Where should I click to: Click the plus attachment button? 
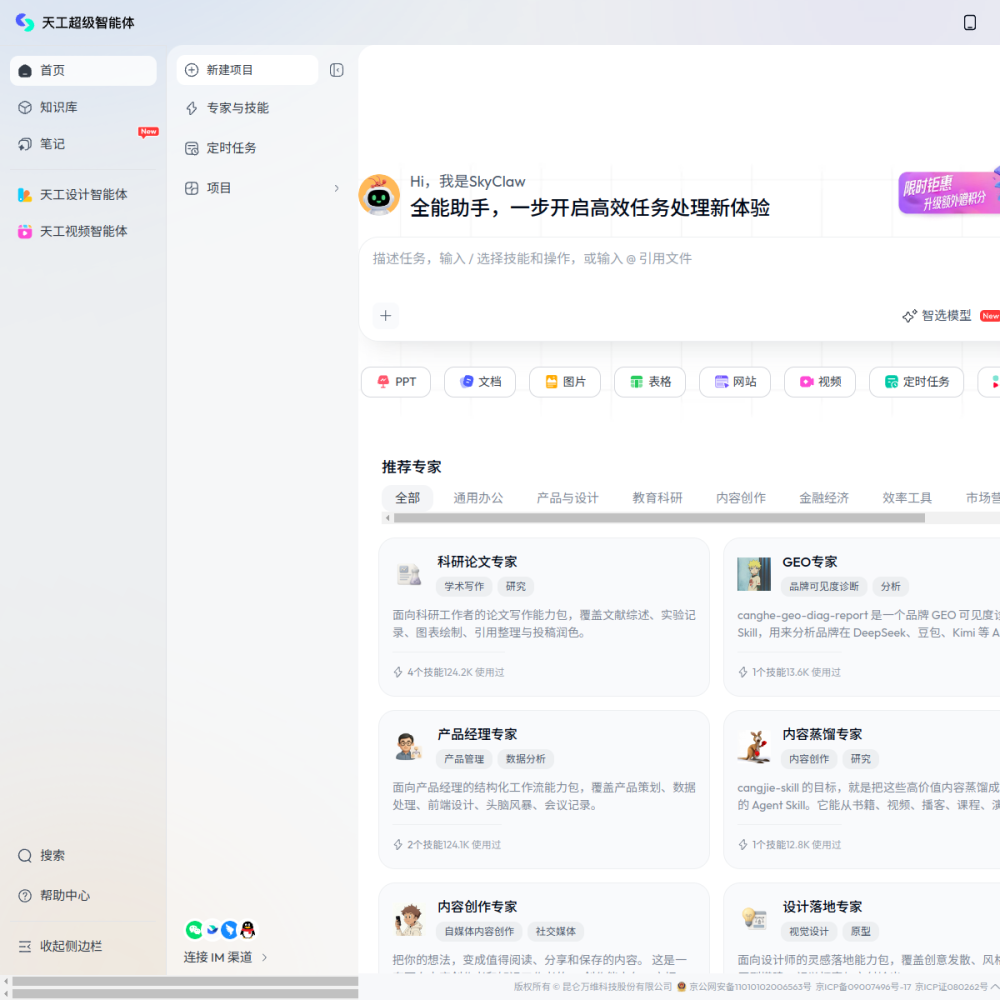[x=386, y=316]
